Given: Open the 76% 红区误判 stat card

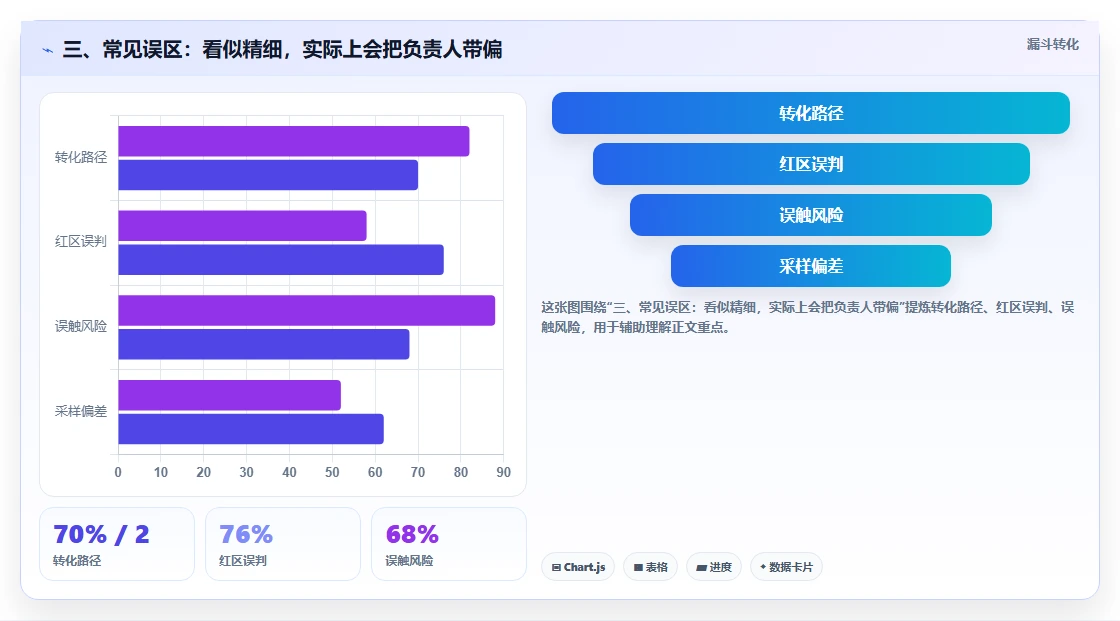Looking at the screenshot, I should tap(283, 544).
